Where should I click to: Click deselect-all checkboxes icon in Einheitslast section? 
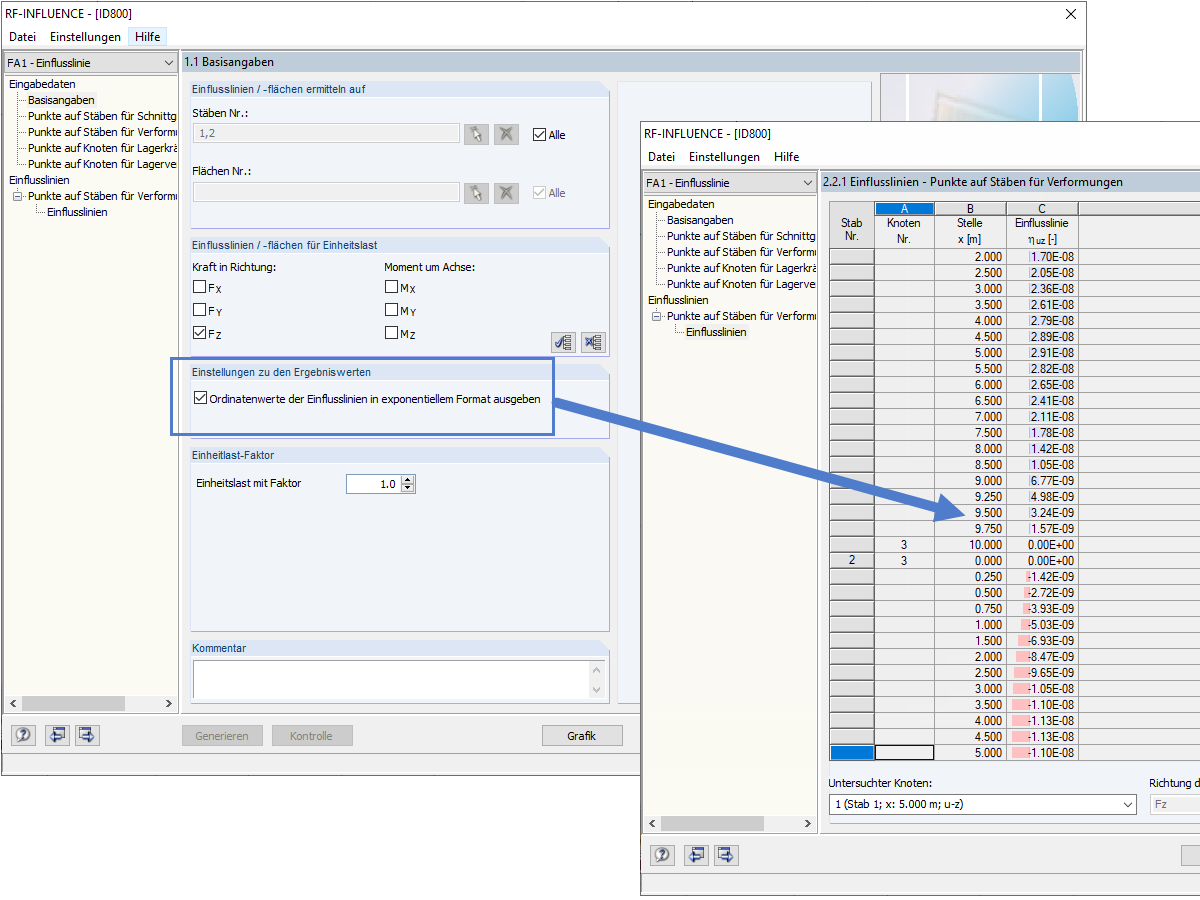pyautogui.click(x=593, y=342)
